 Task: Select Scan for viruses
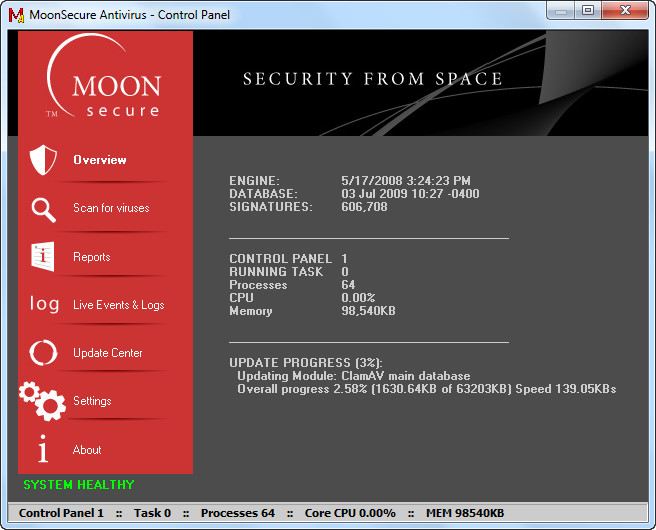click(x=111, y=208)
